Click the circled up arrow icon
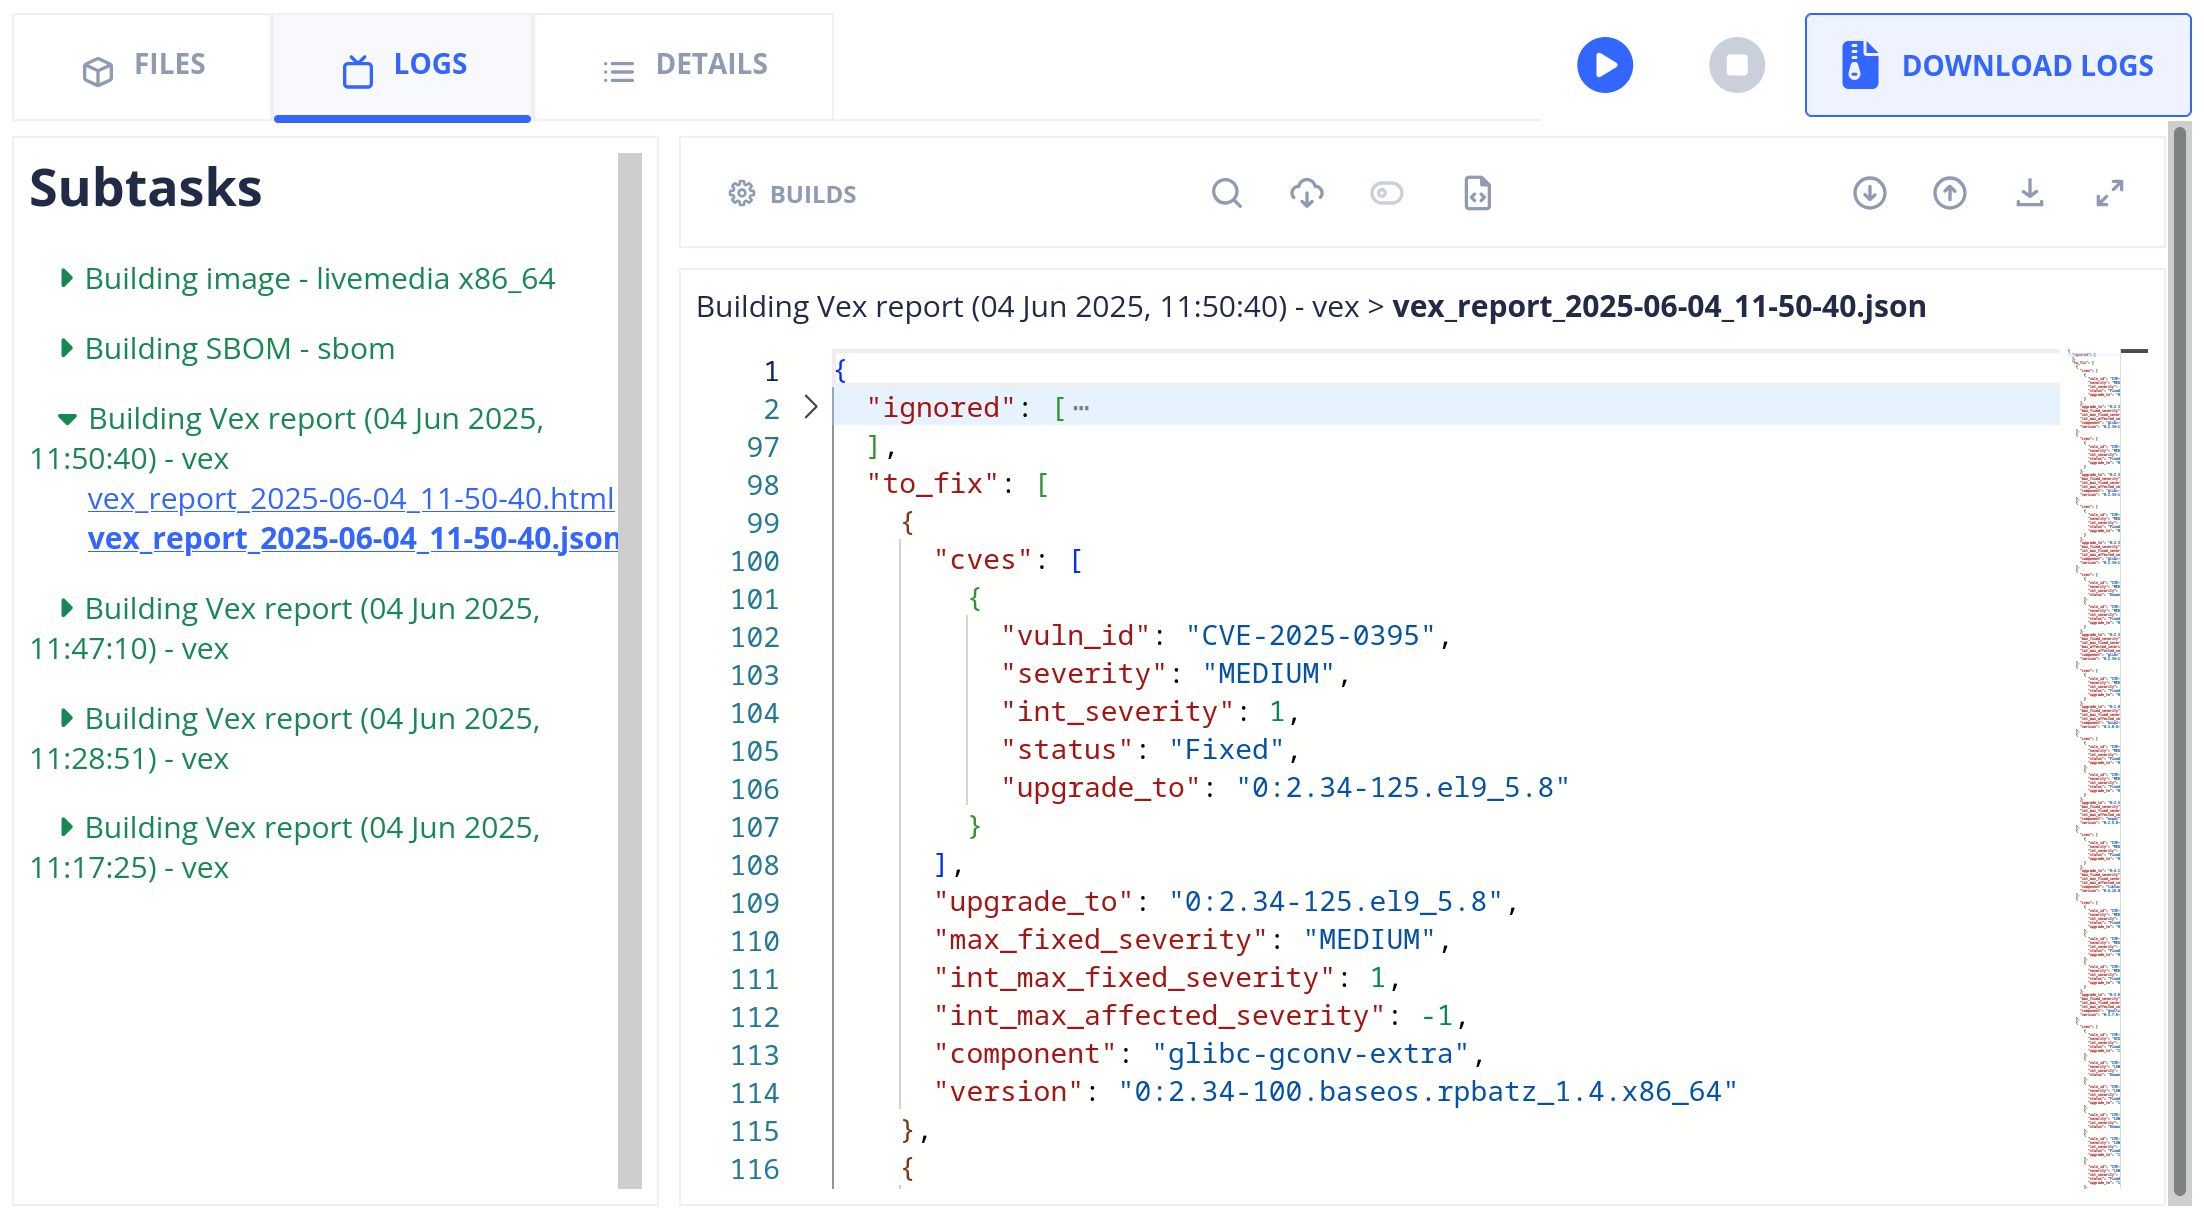The image size is (2204, 1218). (1949, 193)
